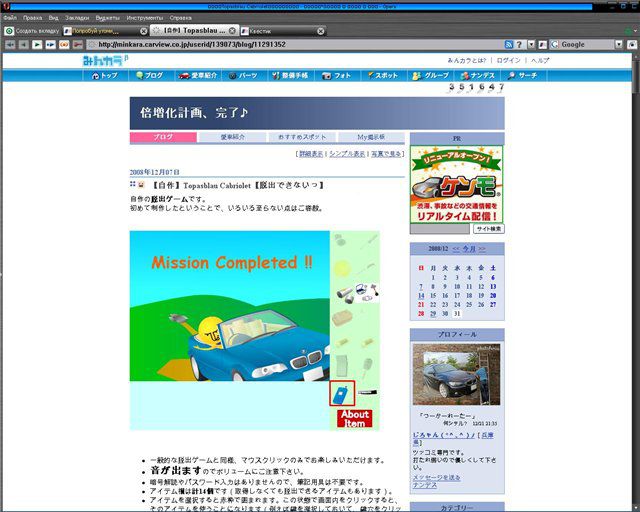
Task: Close the Topasblau blog tab
Action: (232, 31)
